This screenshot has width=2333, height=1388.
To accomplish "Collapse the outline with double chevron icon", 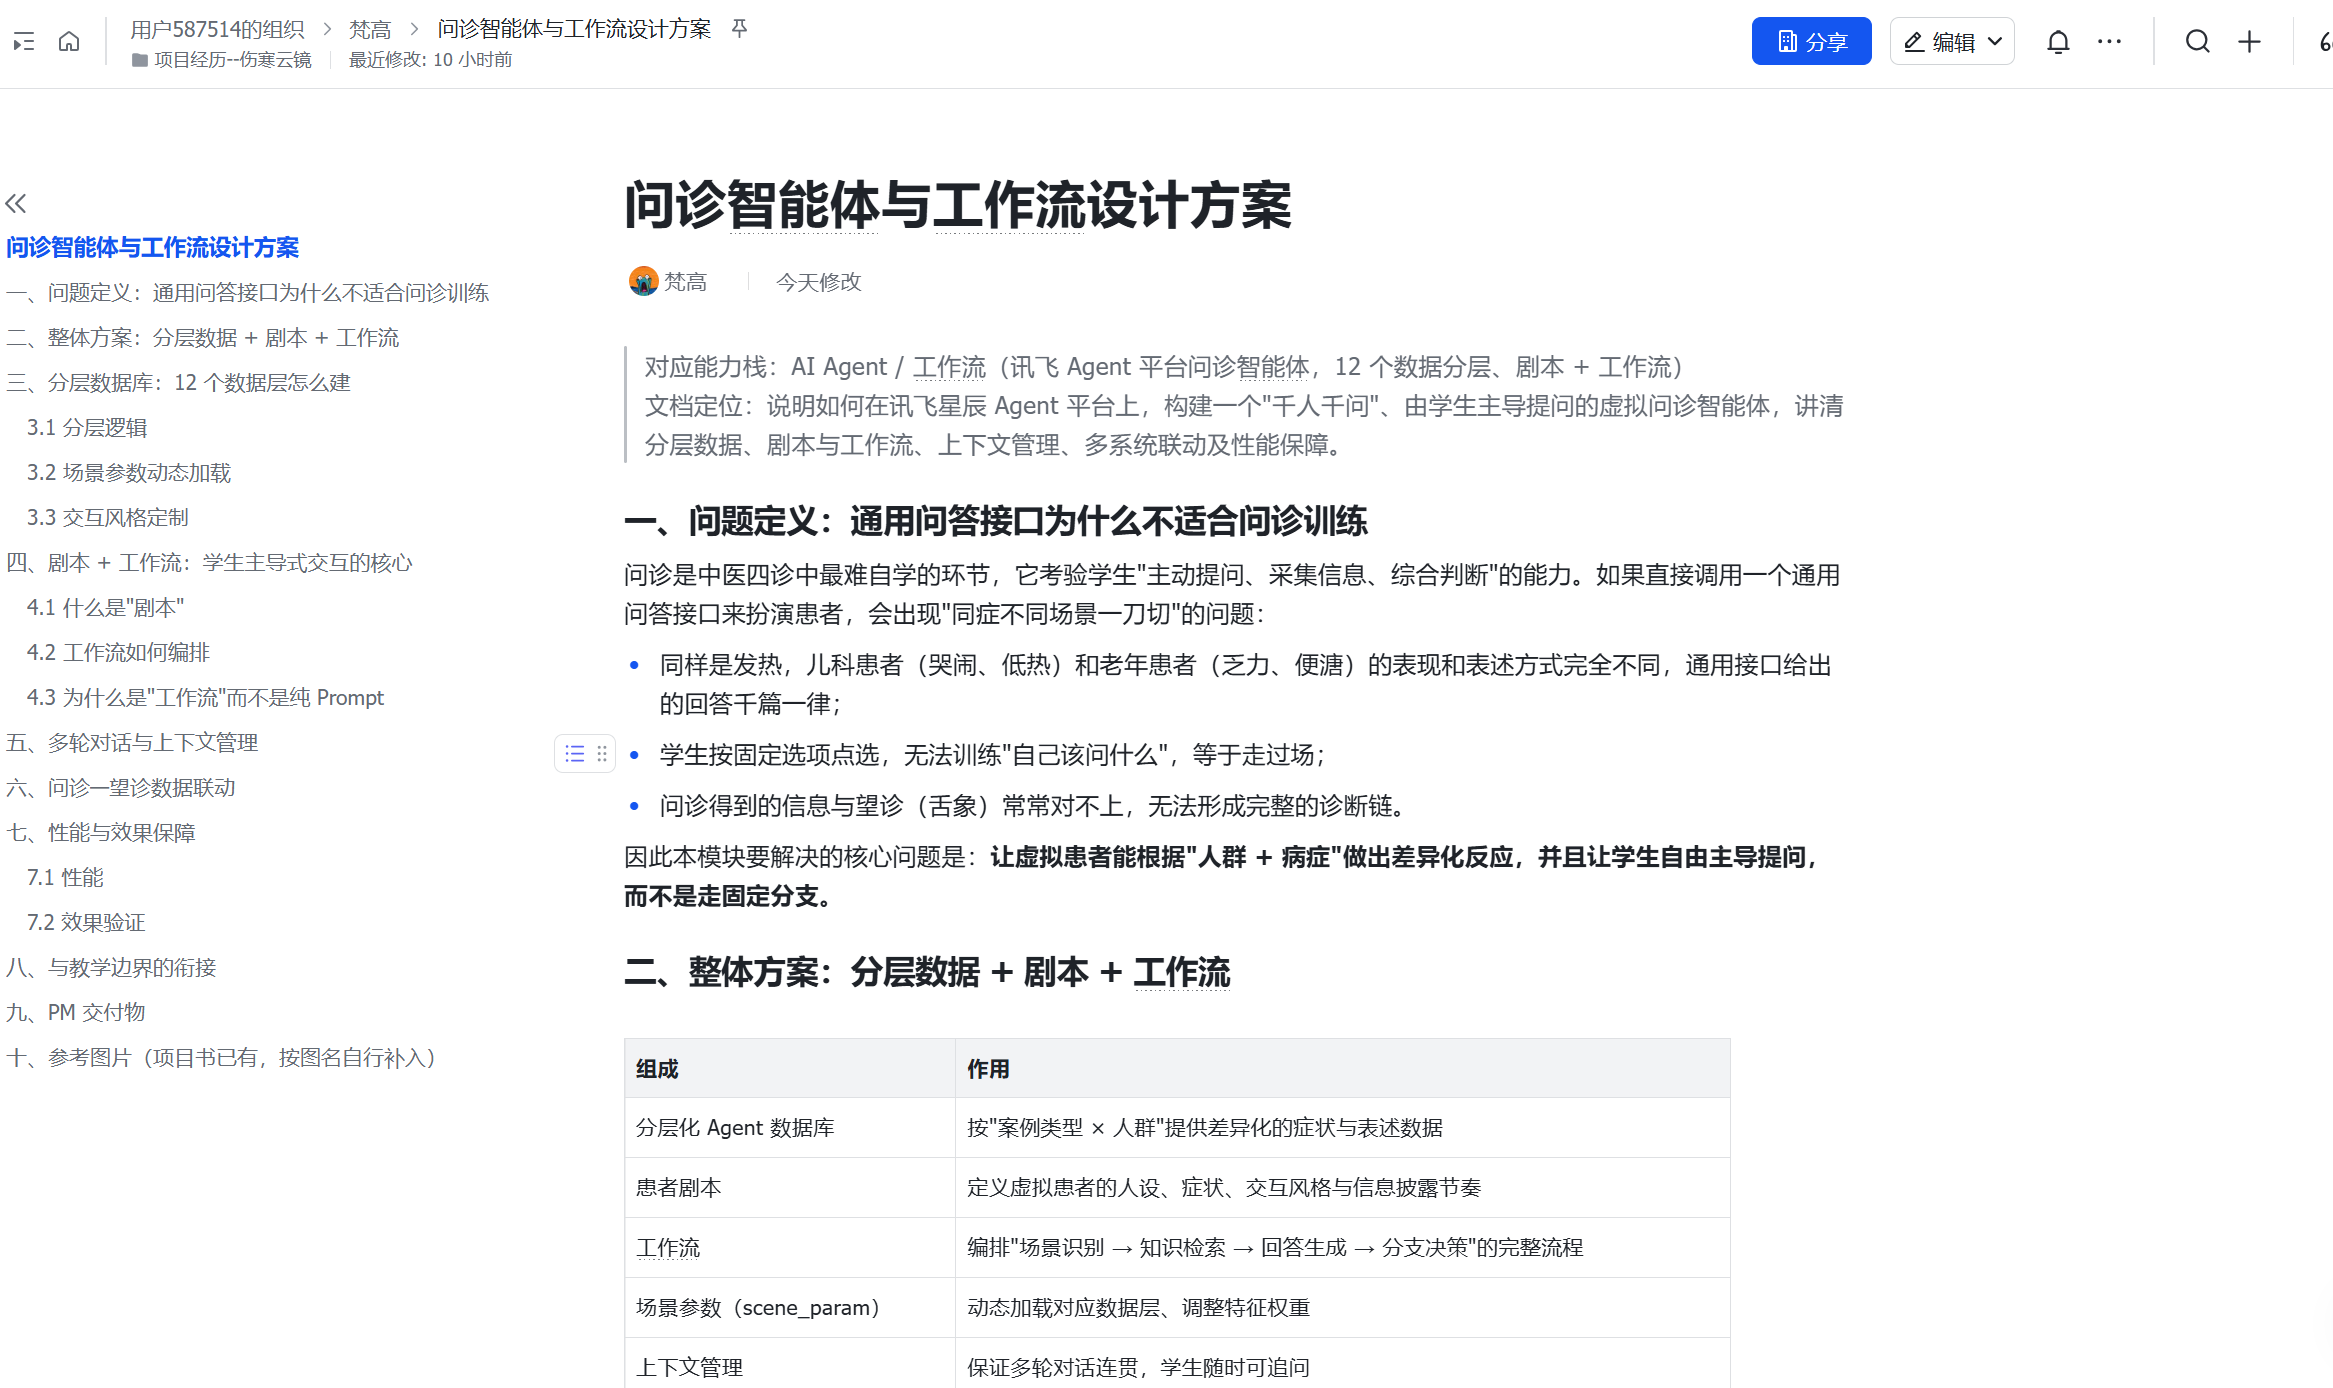I will pyautogui.click(x=16, y=204).
